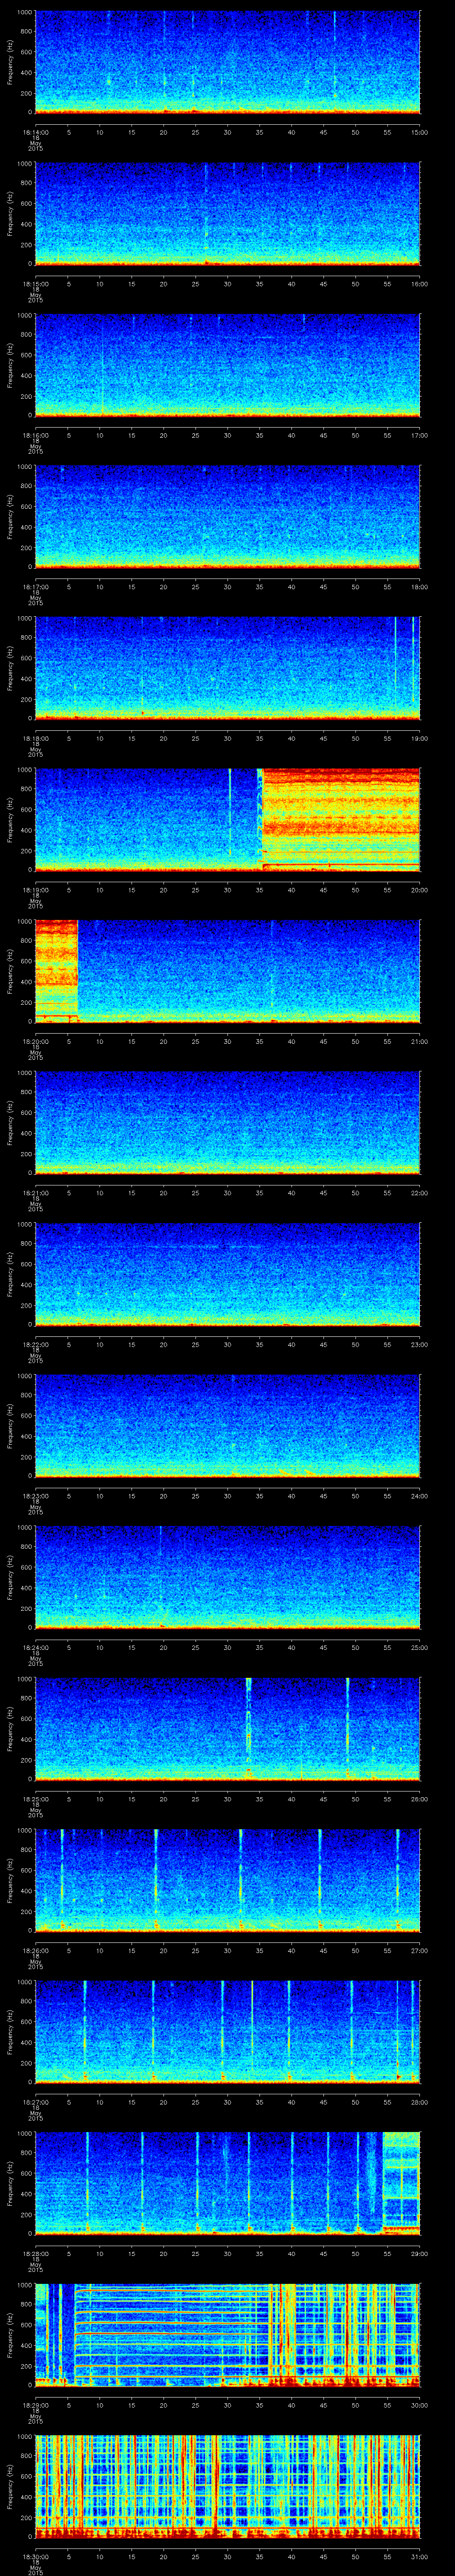Click the 26:00 end time label
Viewport: 455px width, 2576px height.
pyautogui.click(x=420, y=1799)
